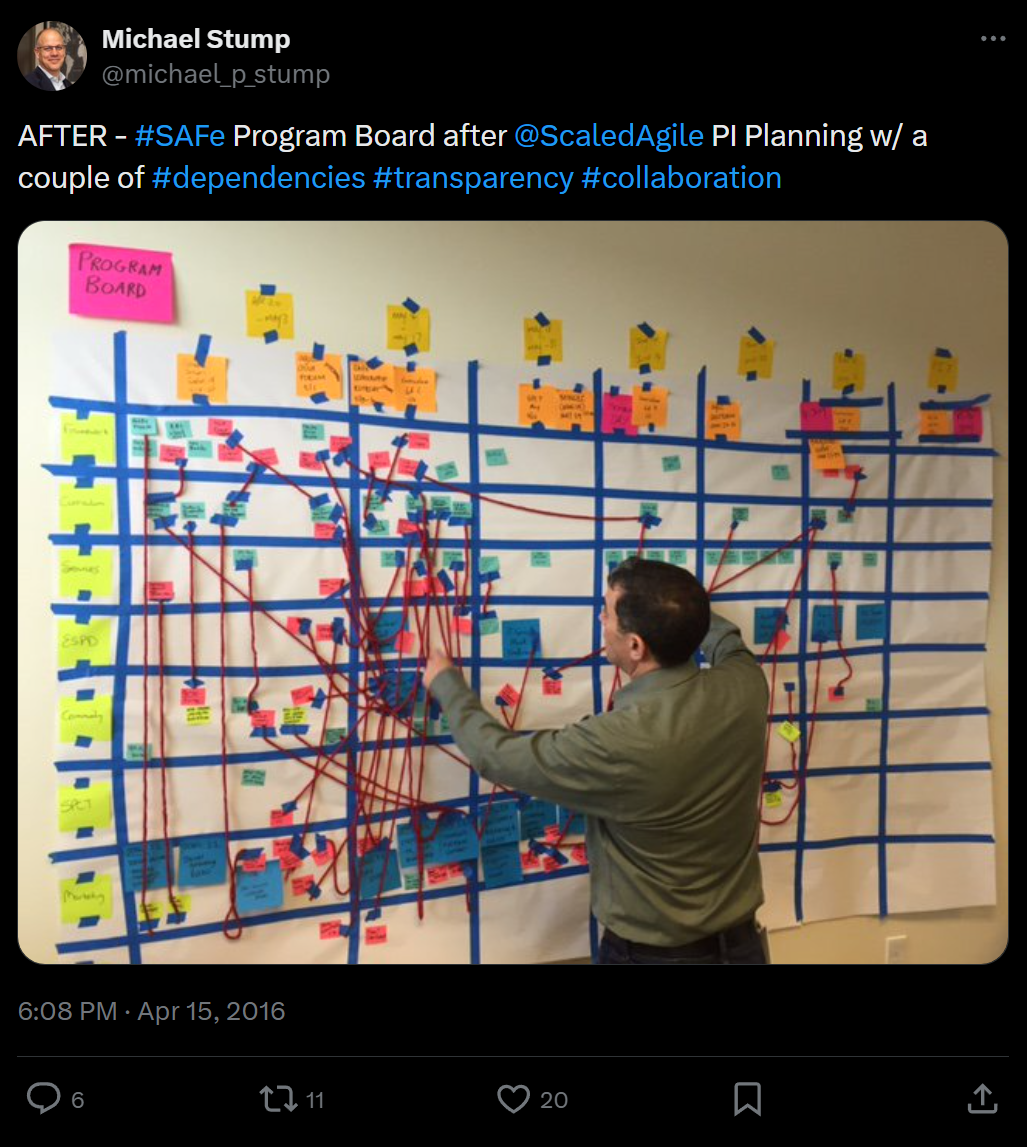Open the #dependencies hashtag
This screenshot has height=1147, width=1027.
257,177
